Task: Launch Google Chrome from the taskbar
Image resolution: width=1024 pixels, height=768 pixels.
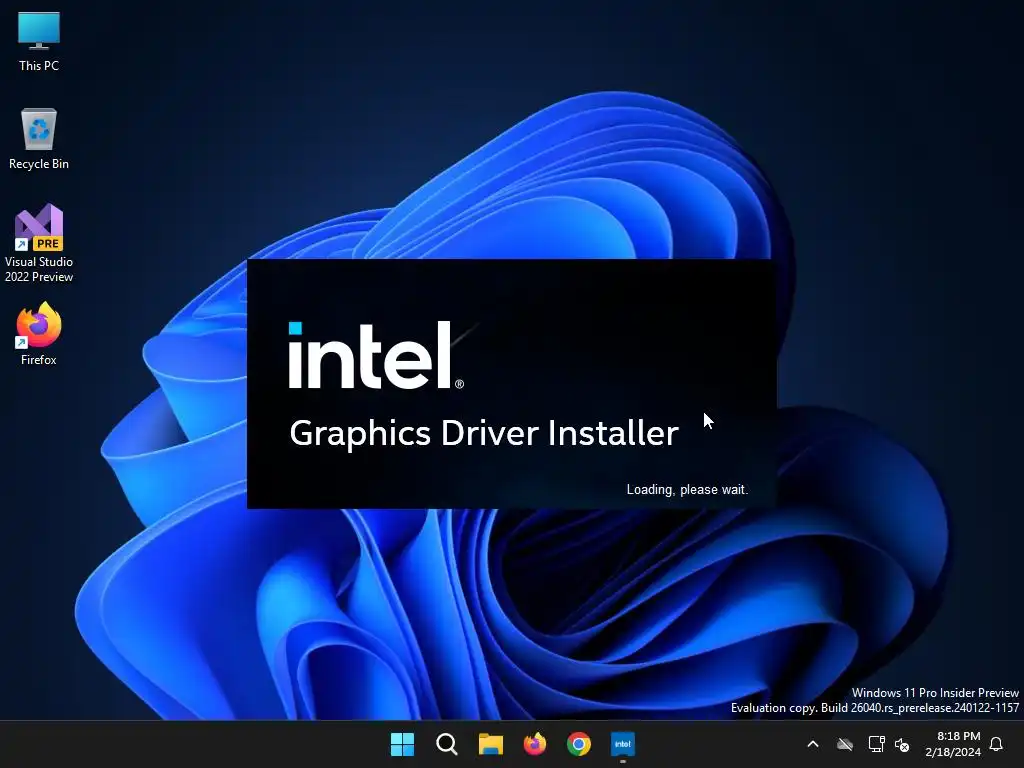Action: coord(579,744)
